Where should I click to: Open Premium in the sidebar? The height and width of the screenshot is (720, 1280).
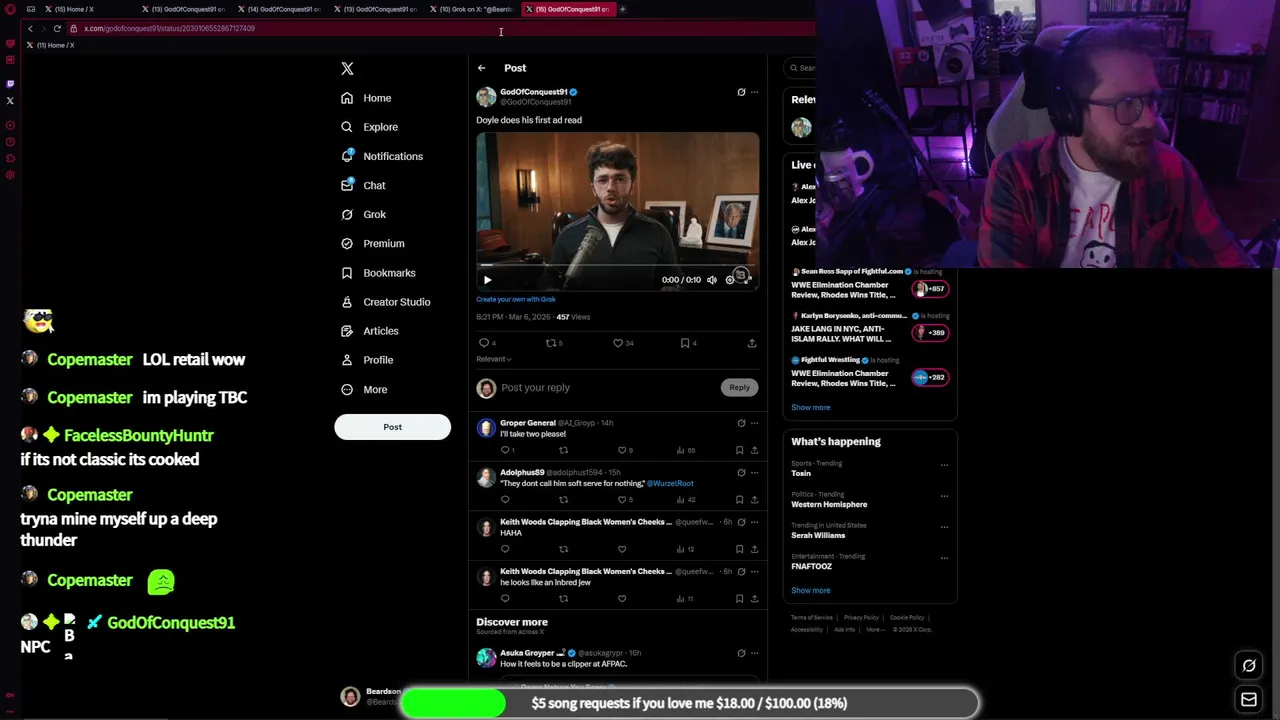click(x=372, y=243)
